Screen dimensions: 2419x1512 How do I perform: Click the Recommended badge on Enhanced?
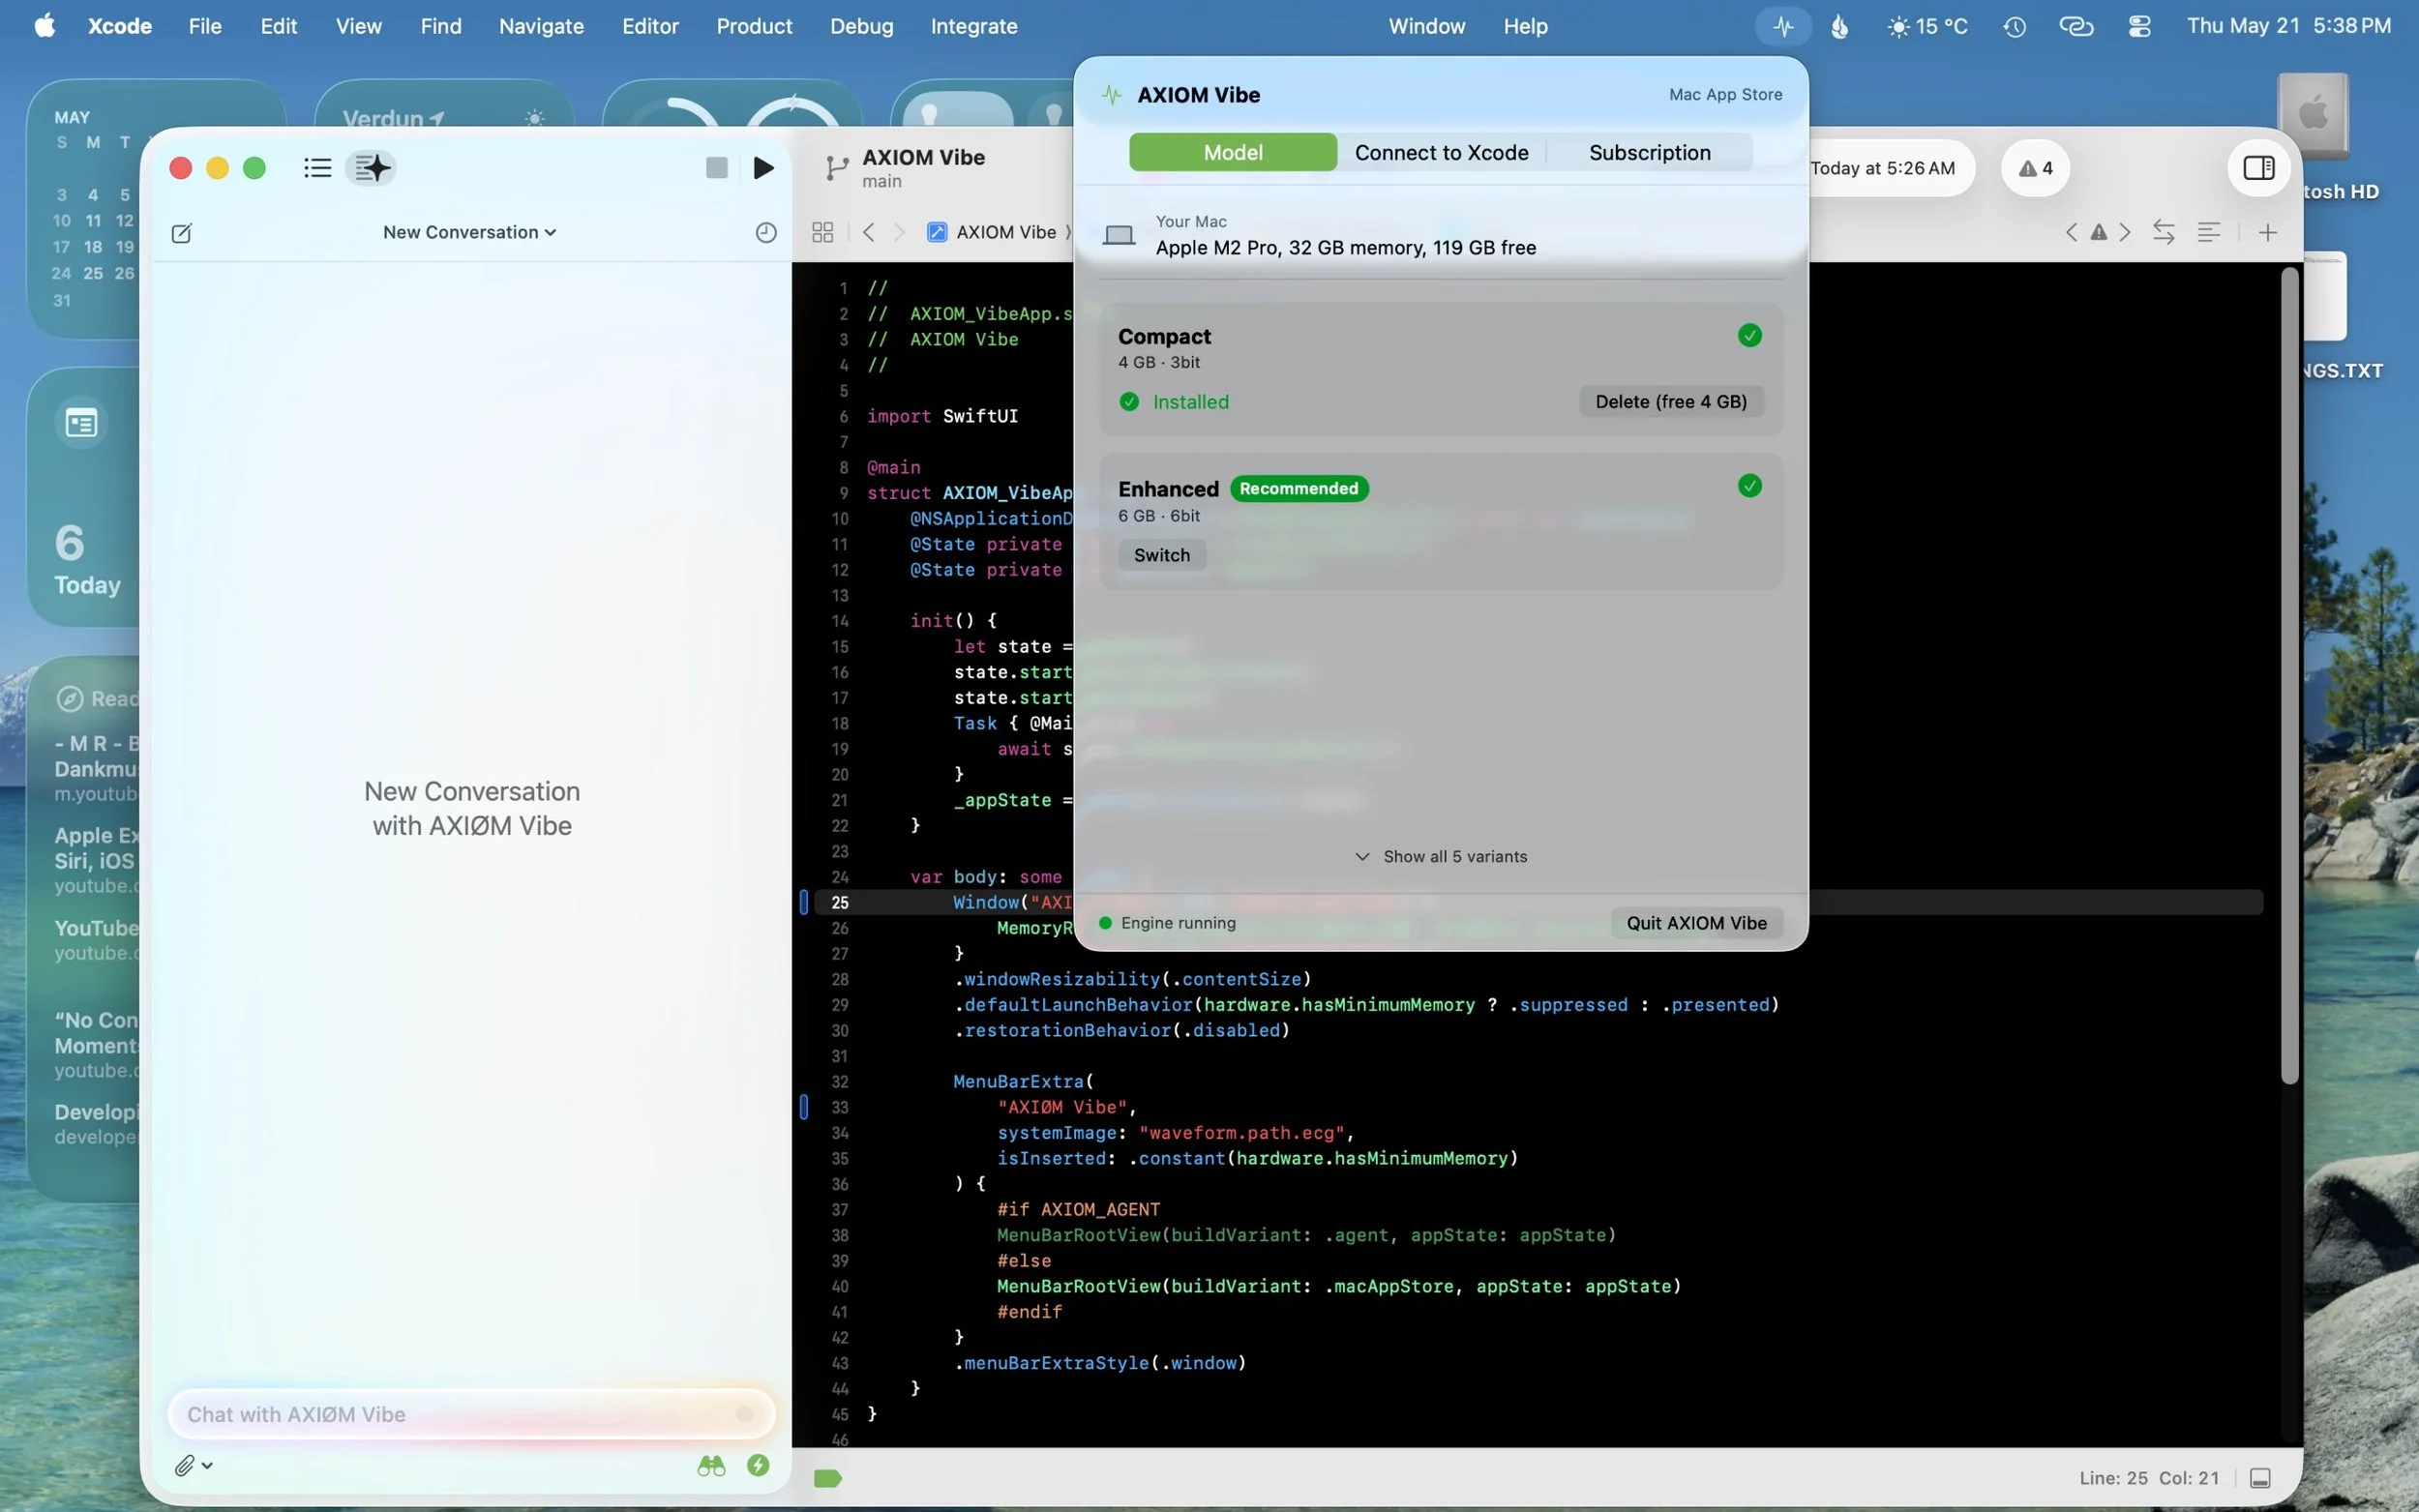pyautogui.click(x=1298, y=488)
